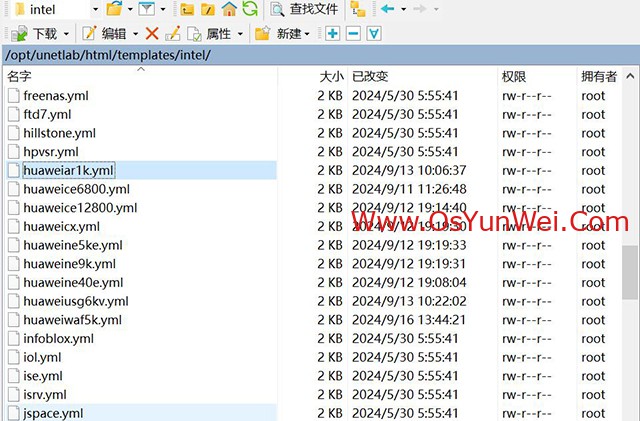Click the gray forward arrow
Image resolution: width=640 pixels, height=421 pixels.
click(x=420, y=9)
